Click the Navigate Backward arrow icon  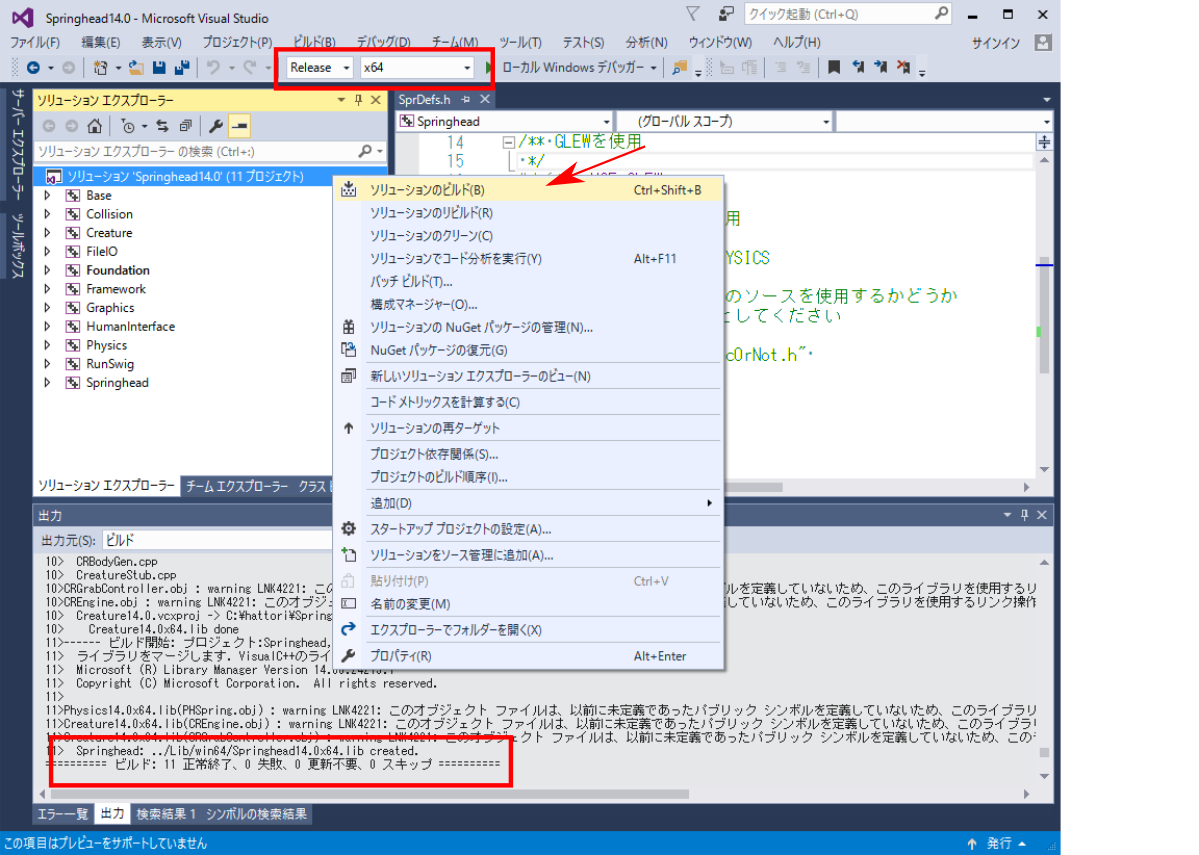coord(32,68)
